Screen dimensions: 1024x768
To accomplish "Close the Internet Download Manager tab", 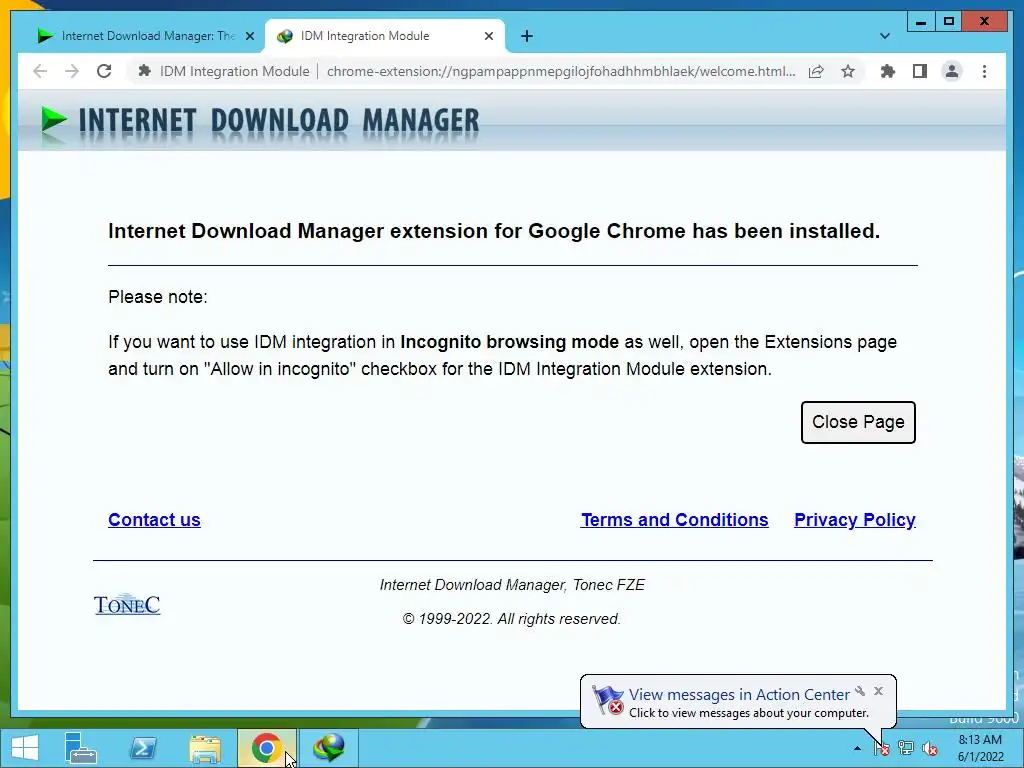I will click(249, 37).
